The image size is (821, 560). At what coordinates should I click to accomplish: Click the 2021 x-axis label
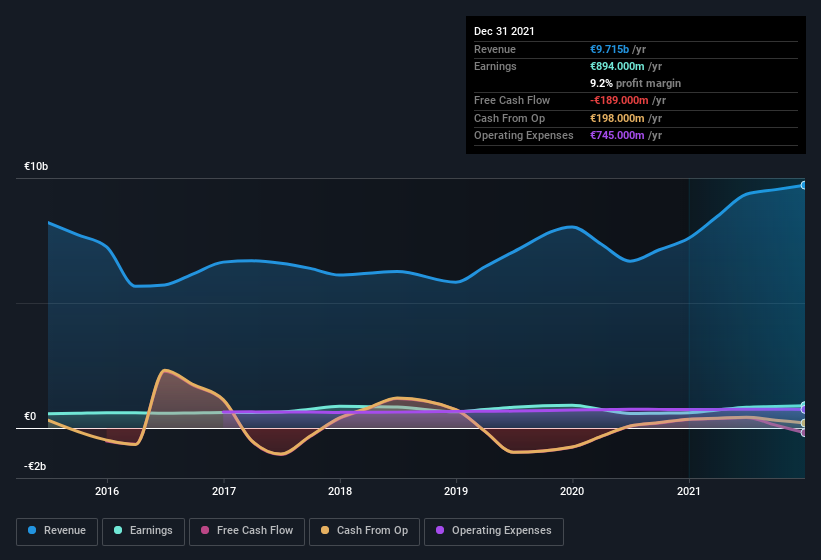[689, 491]
